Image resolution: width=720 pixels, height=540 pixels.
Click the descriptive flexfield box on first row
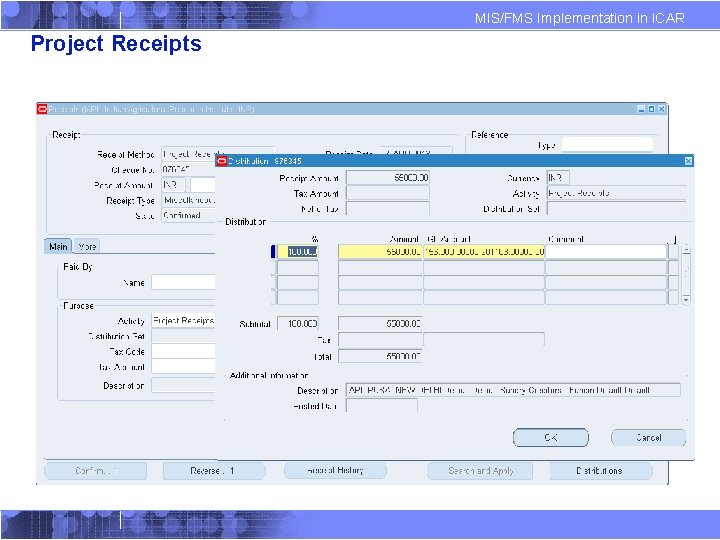tap(673, 252)
